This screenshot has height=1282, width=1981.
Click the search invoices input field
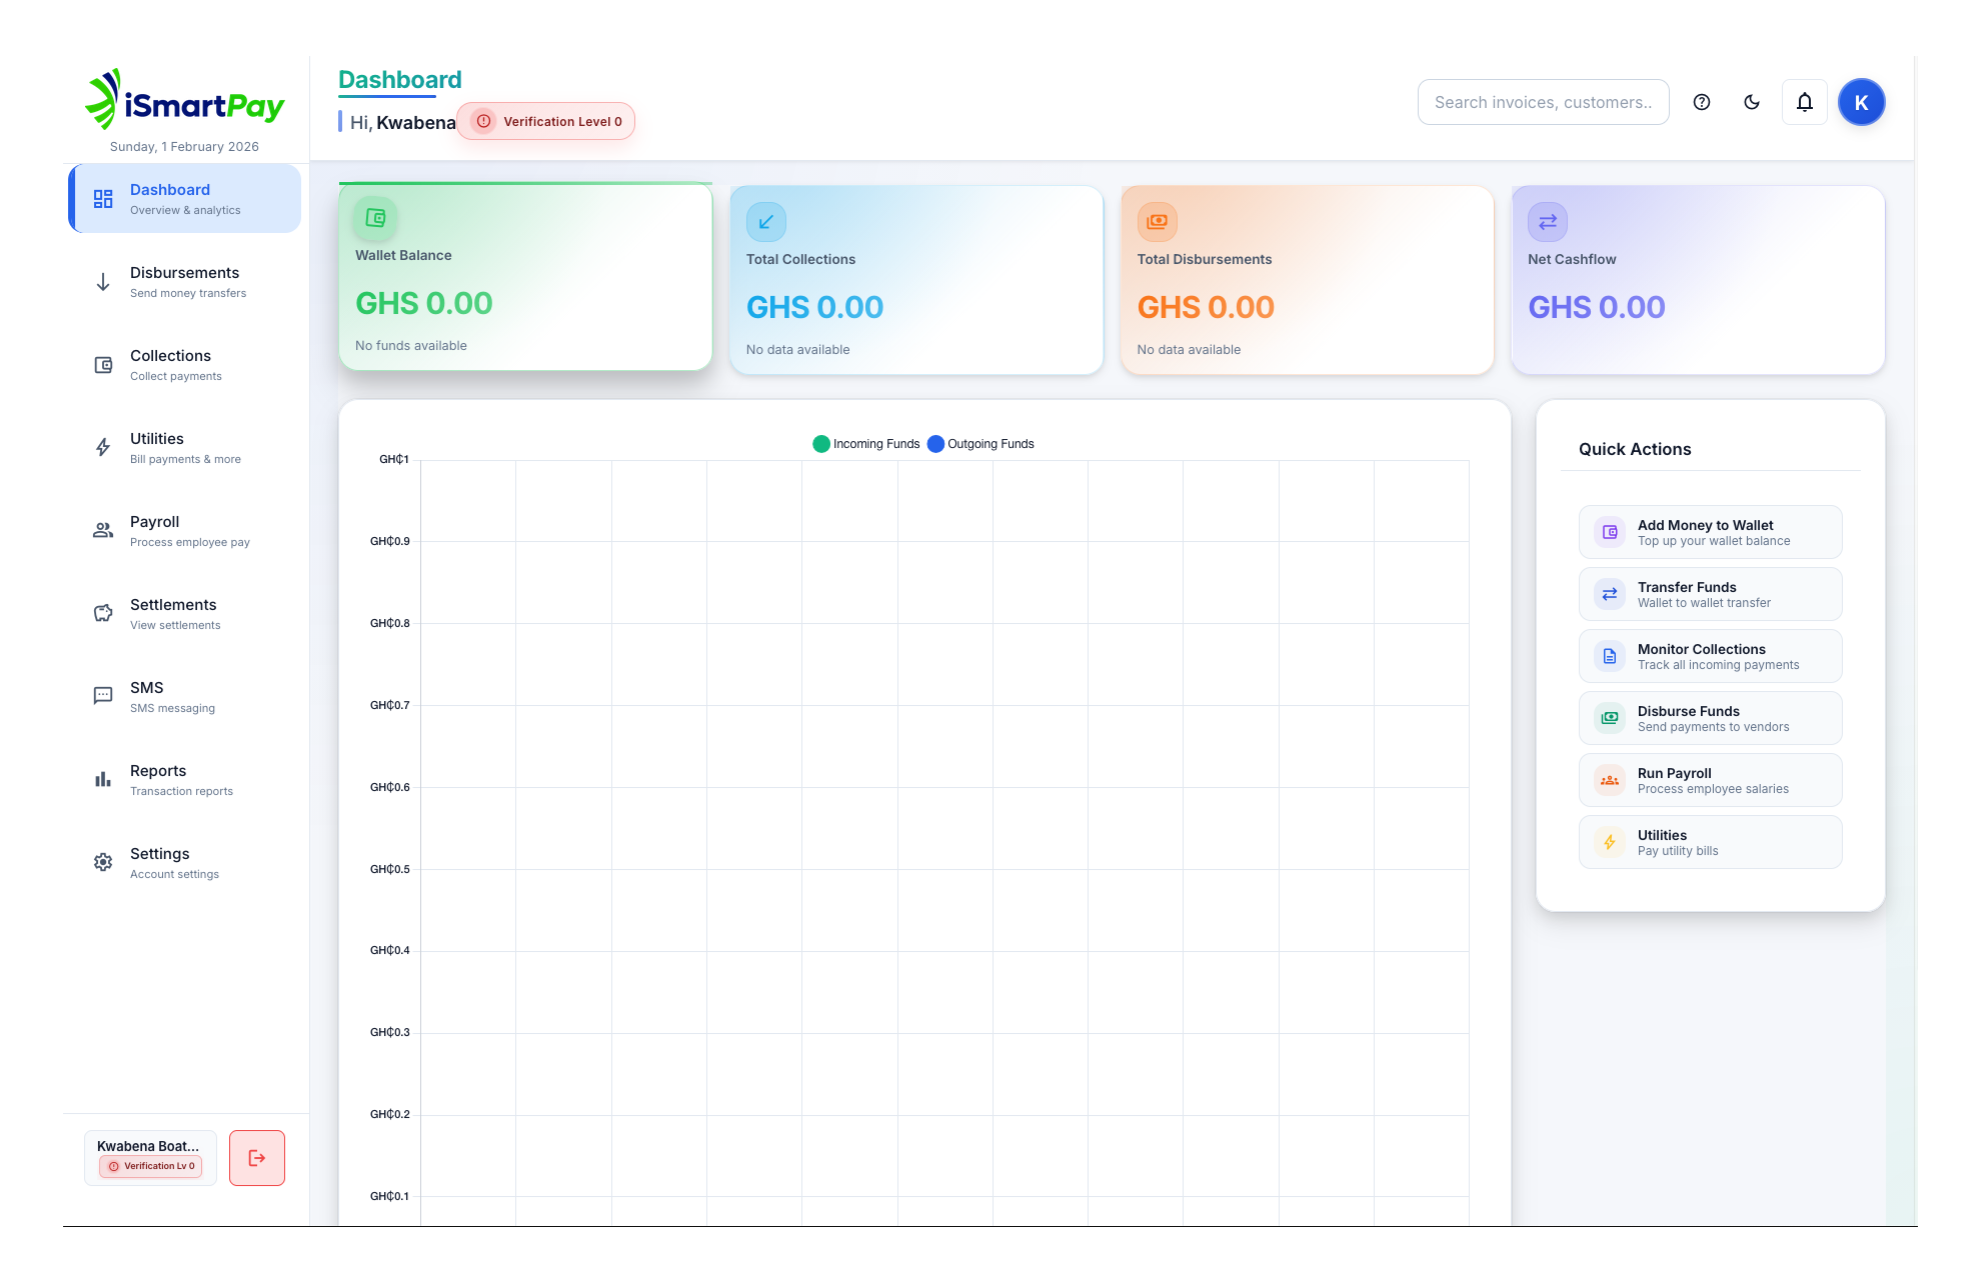[1542, 102]
